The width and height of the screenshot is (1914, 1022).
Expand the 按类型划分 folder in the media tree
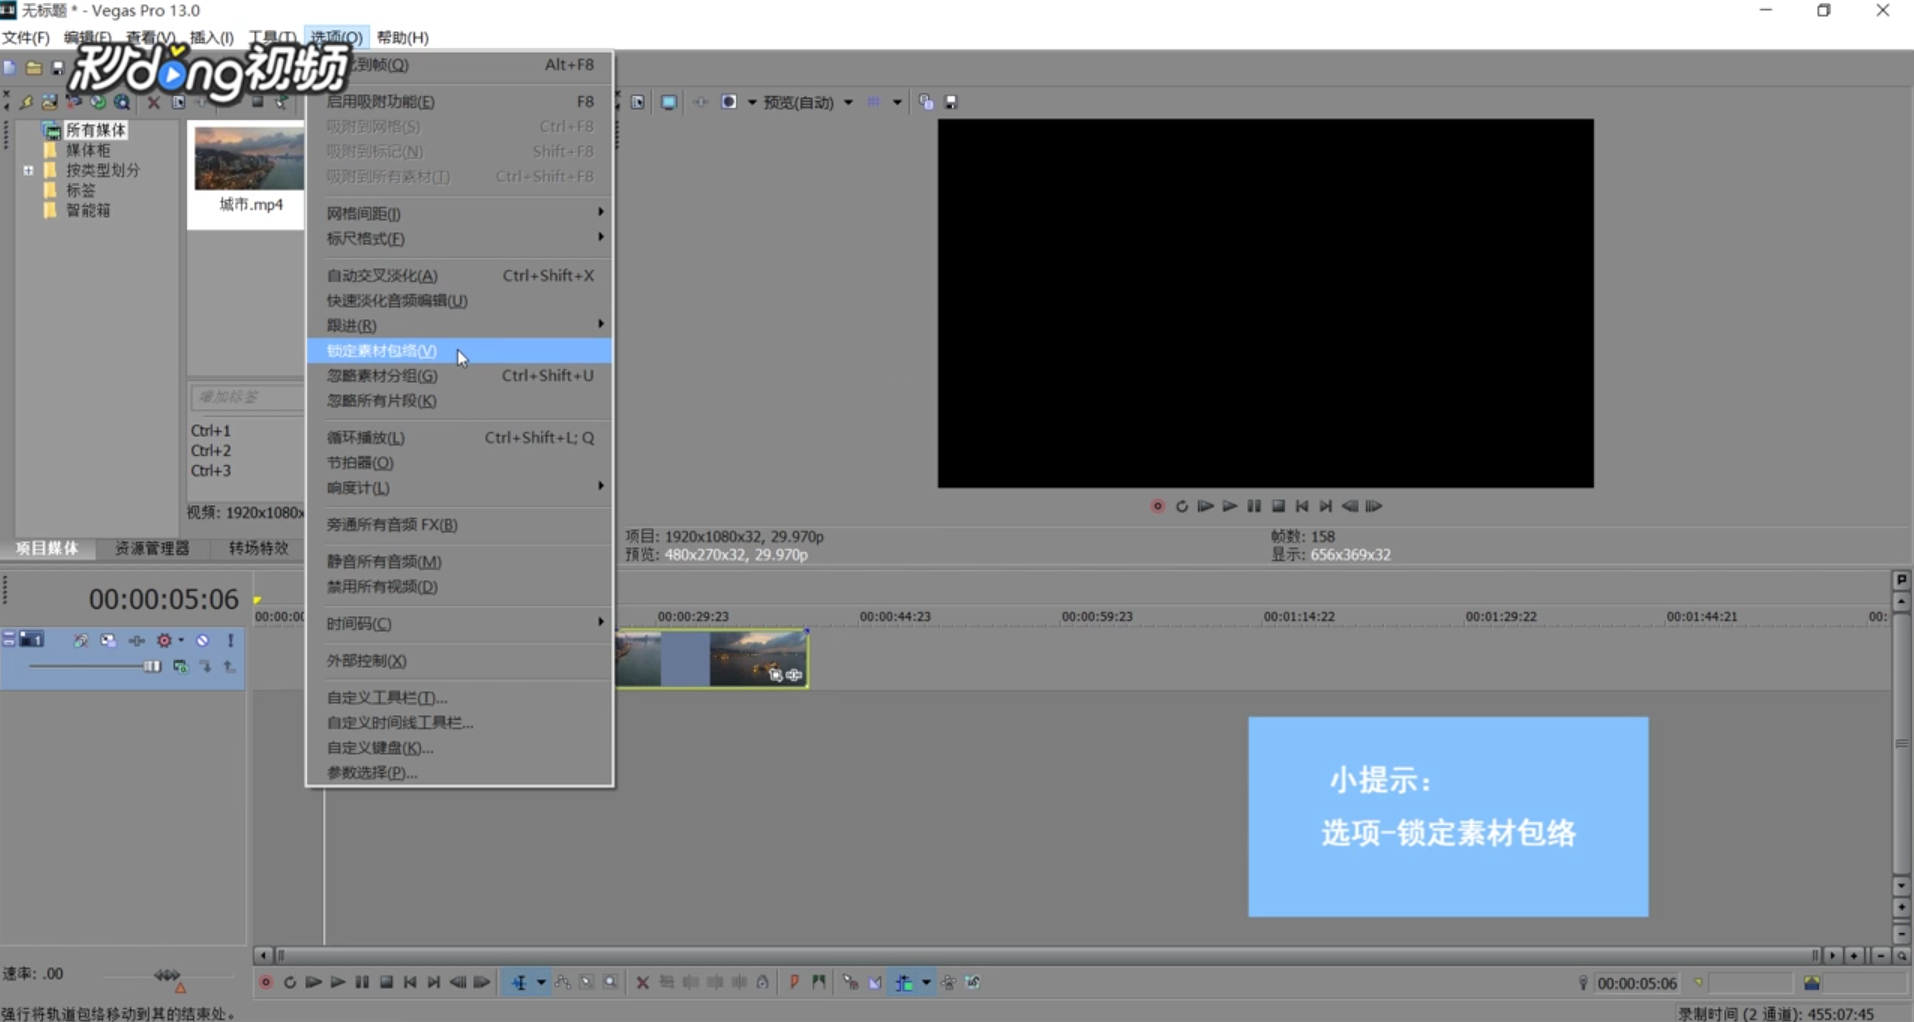pos(28,170)
